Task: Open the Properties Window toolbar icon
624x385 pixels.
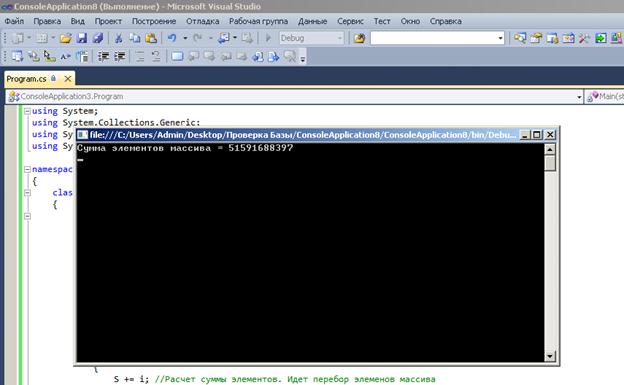Action: tap(536, 38)
